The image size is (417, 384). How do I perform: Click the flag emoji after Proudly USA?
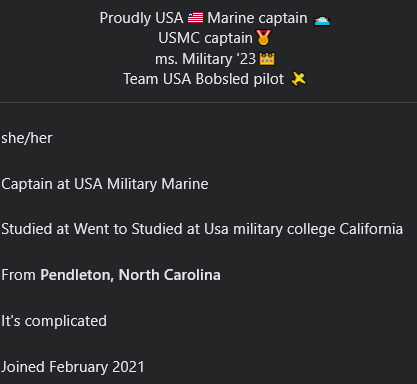[x=195, y=18]
